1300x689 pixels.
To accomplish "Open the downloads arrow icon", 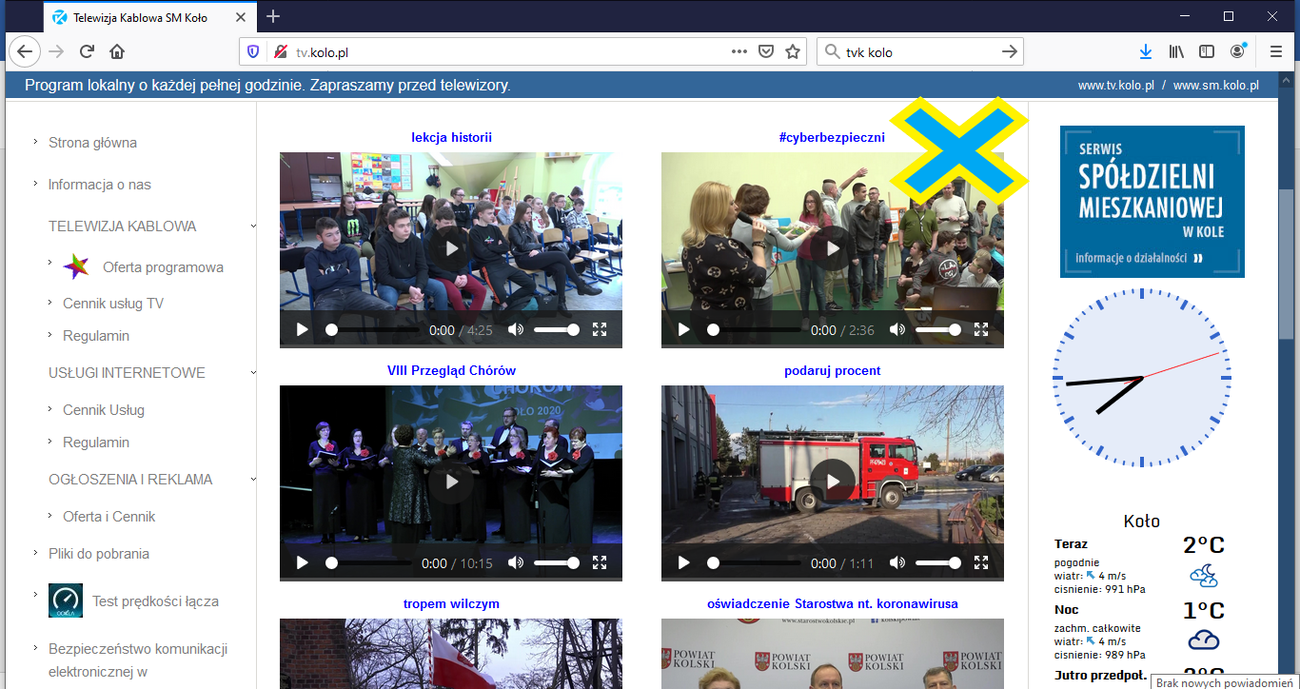I will tap(1147, 51).
